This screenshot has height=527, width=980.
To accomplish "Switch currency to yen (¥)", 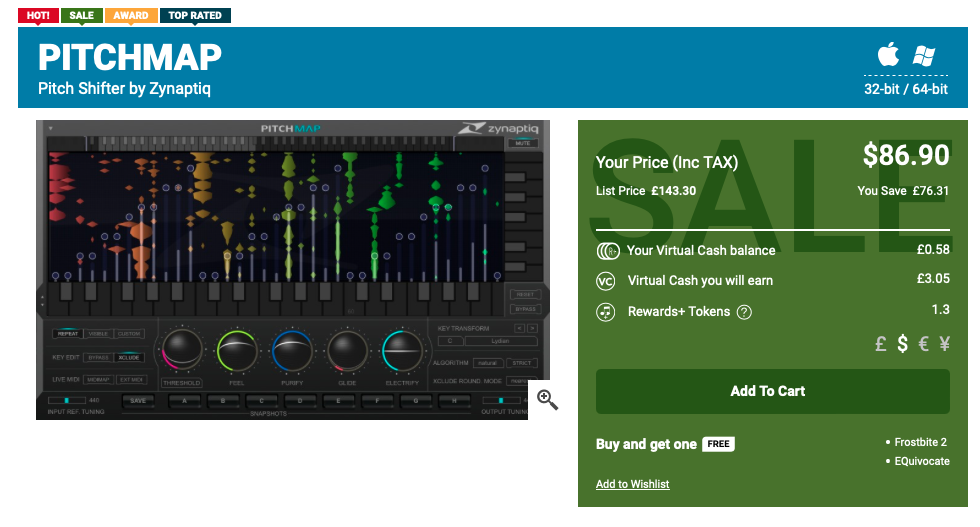I will 944,343.
